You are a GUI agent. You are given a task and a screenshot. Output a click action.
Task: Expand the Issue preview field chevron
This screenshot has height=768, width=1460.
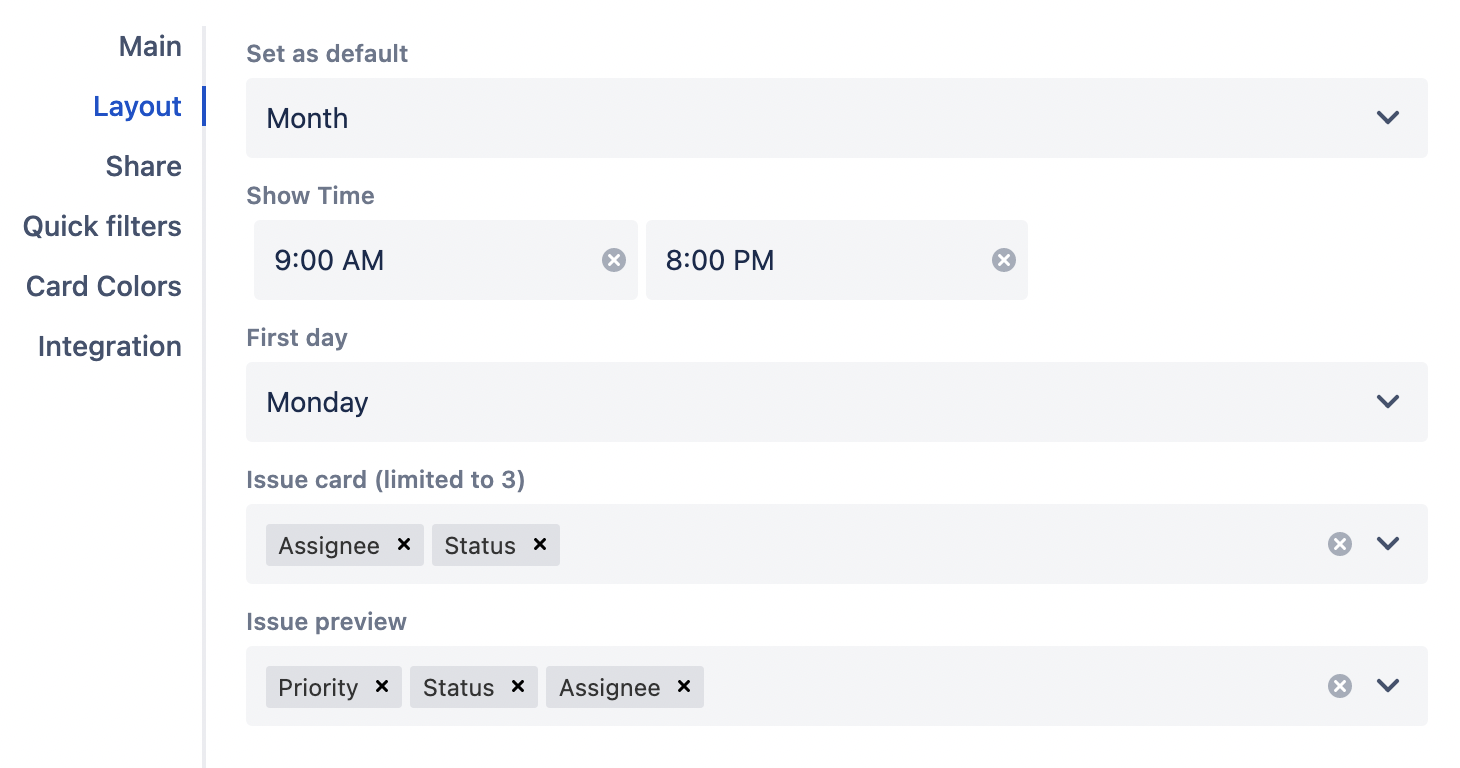point(1388,686)
